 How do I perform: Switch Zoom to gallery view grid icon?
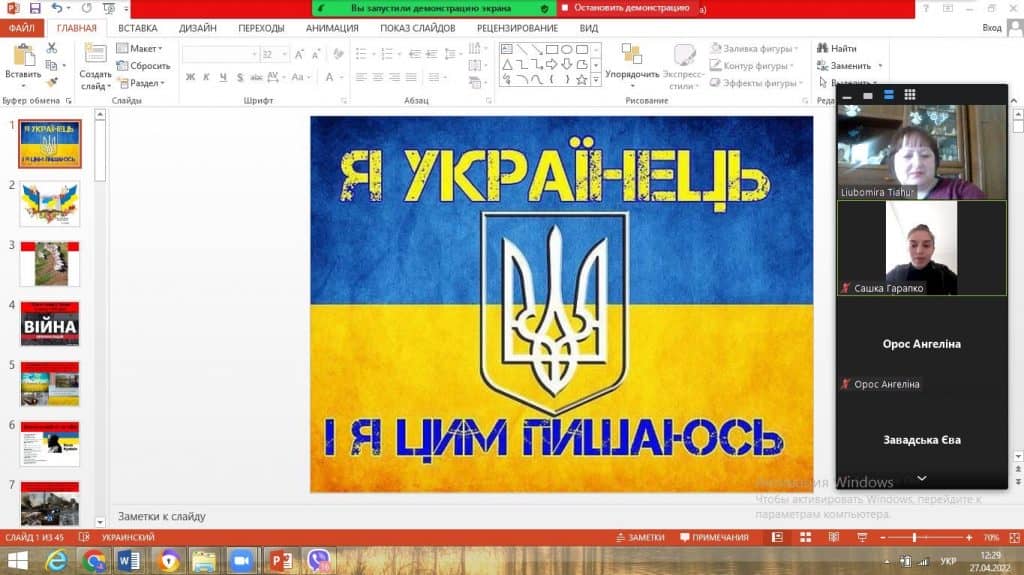pyautogui.click(x=909, y=95)
